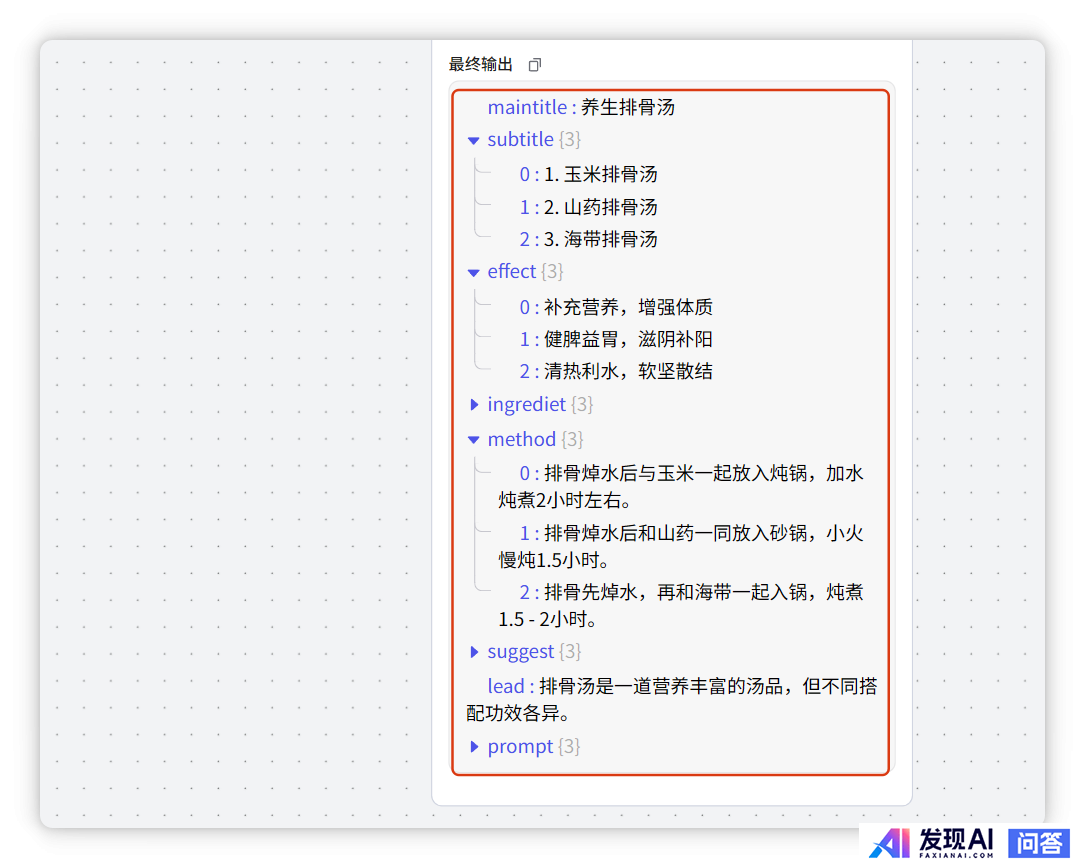The height and width of the screenshot is (868, 1085).
Task: Expand the suggest node
Action: tap(474, 652)
